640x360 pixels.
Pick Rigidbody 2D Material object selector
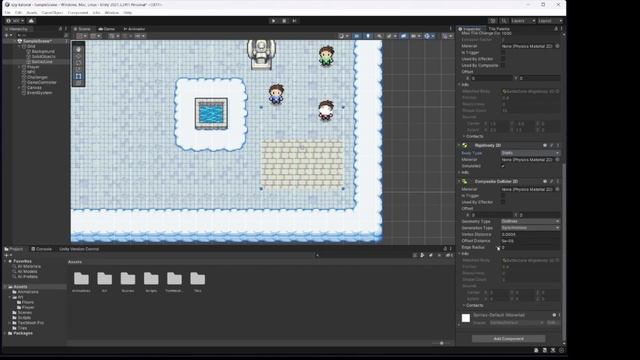coord(558,160)
